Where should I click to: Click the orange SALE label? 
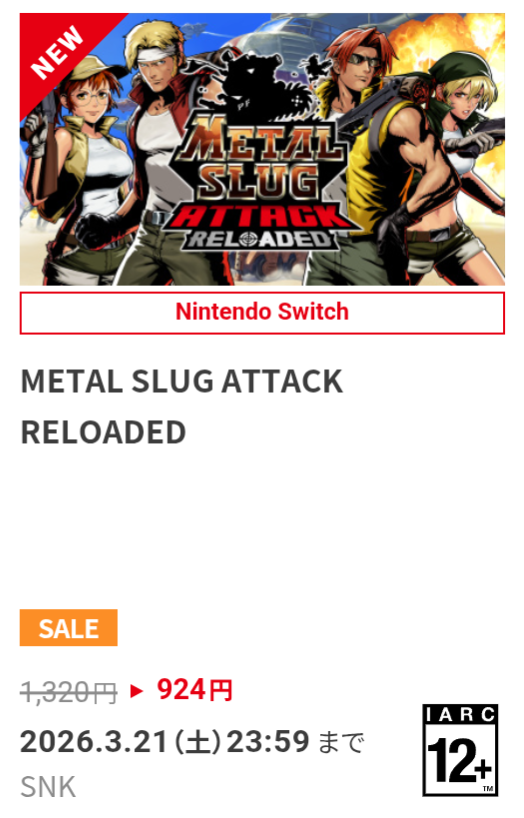68,628
